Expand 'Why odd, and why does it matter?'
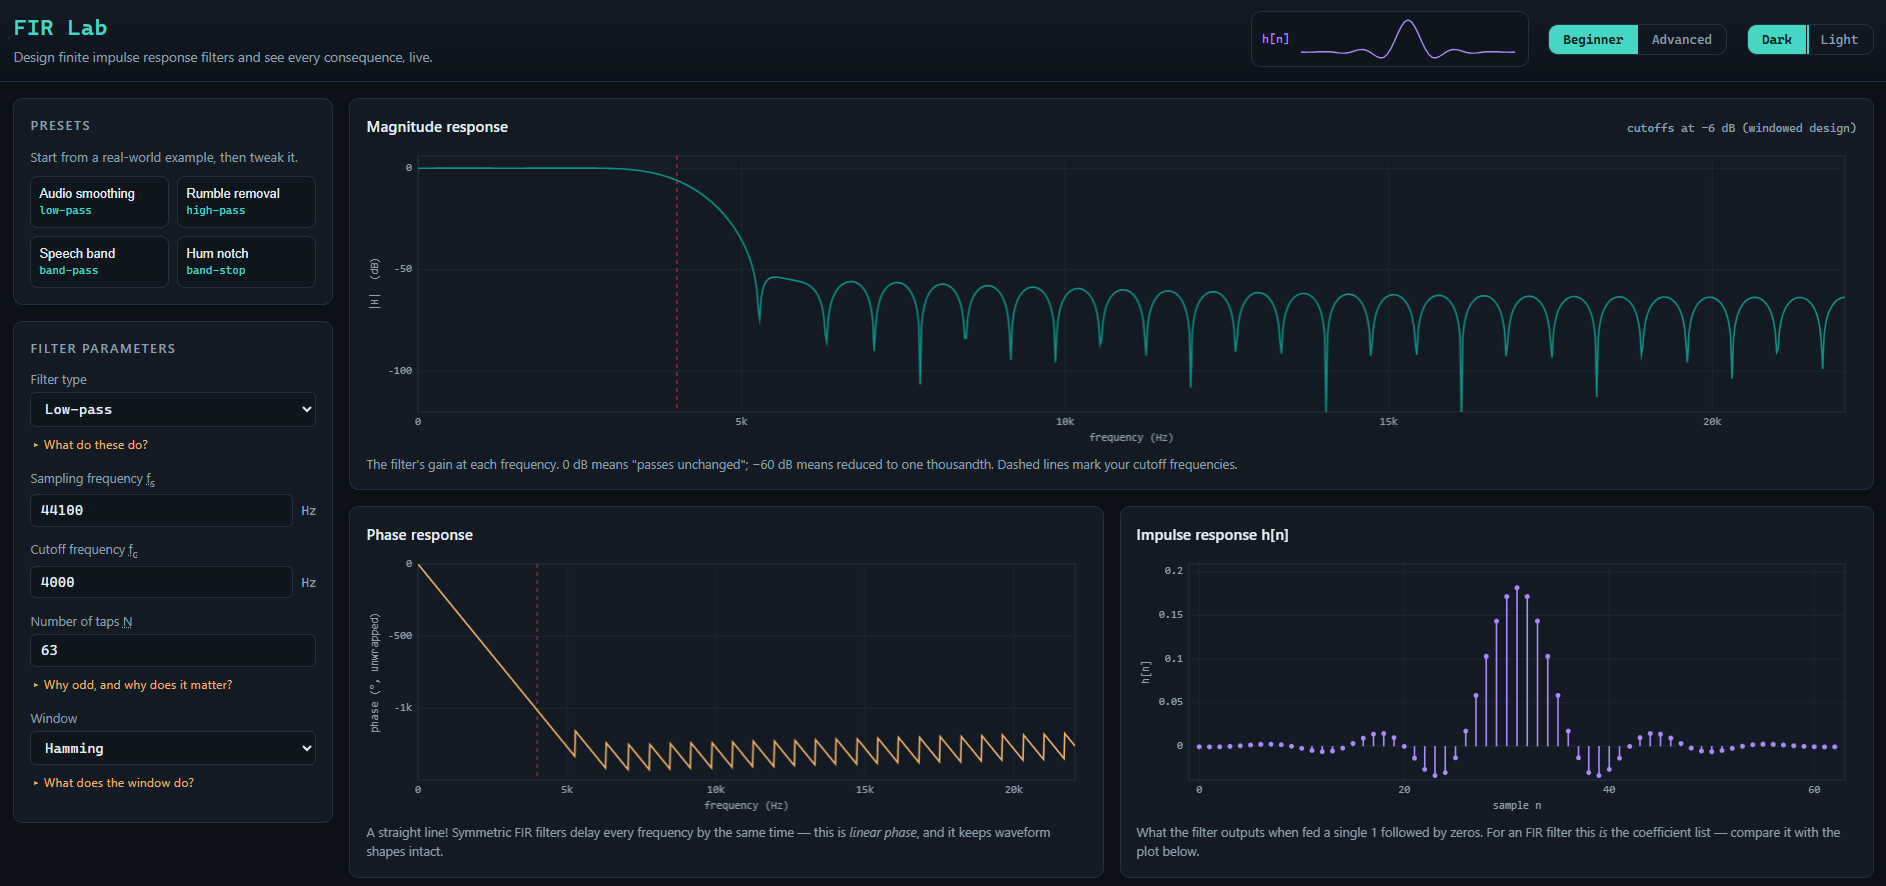Viewport: 1886px width, 886px height. [137, 685]
